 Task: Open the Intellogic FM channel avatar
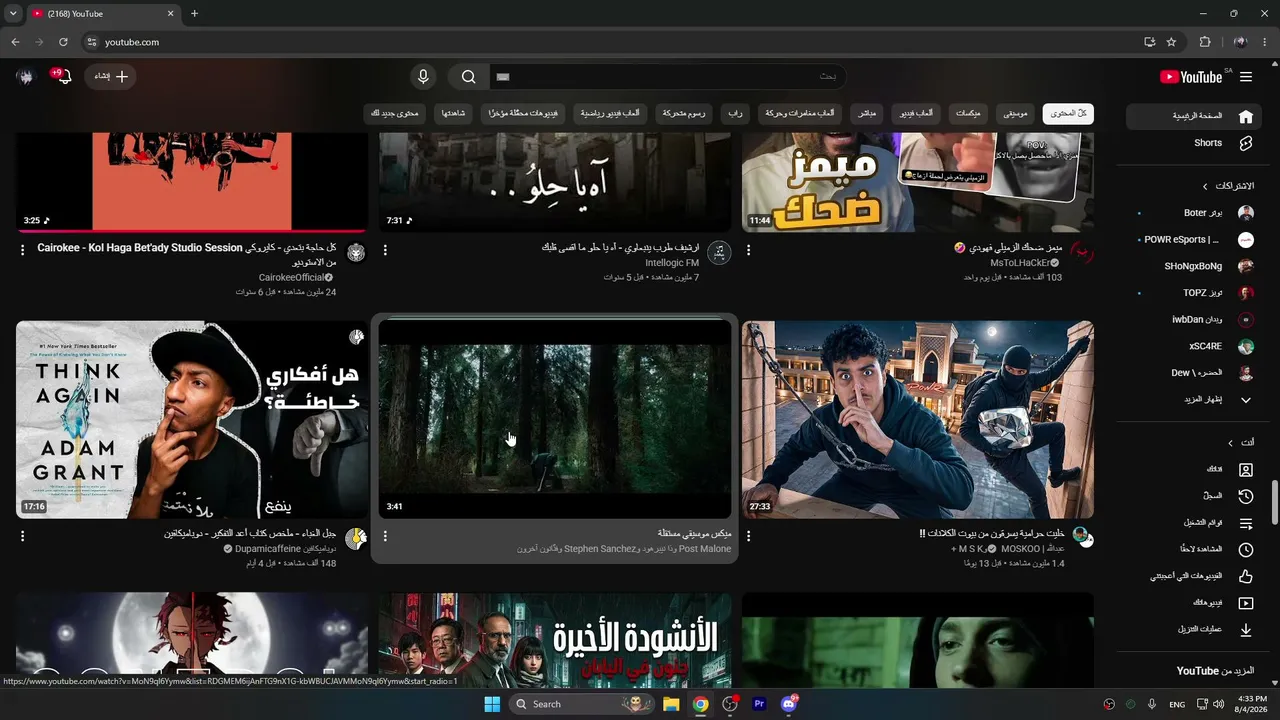tap(719, 252)
